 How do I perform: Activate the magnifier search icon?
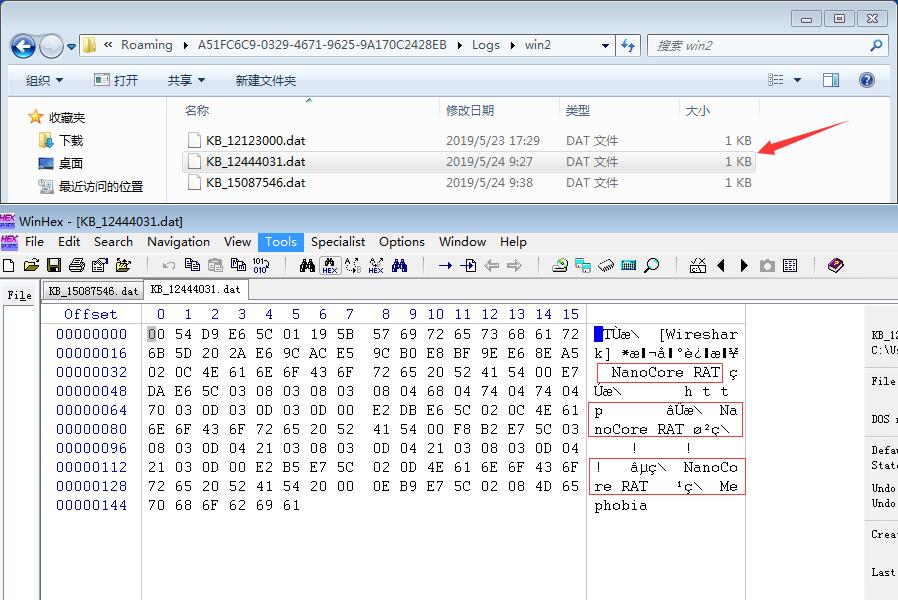tap(652, 265)
